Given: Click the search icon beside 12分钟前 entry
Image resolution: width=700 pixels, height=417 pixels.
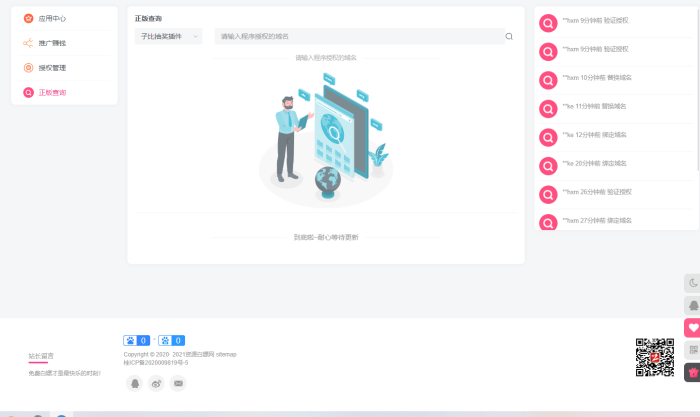Looking at the screenshot, I should (x=548, y=138).
